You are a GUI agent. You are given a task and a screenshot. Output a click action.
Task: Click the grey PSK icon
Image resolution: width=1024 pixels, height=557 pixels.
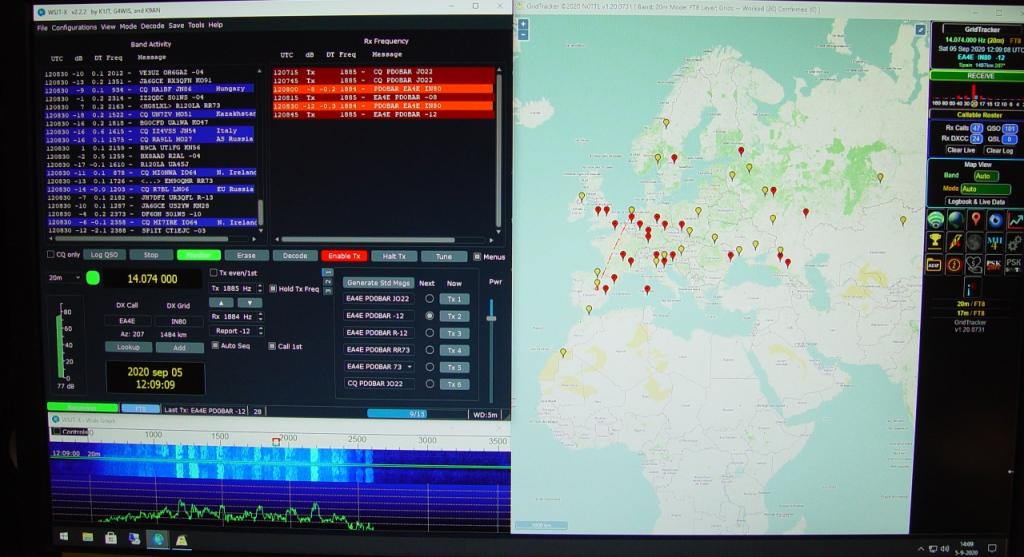(1014, 264)
